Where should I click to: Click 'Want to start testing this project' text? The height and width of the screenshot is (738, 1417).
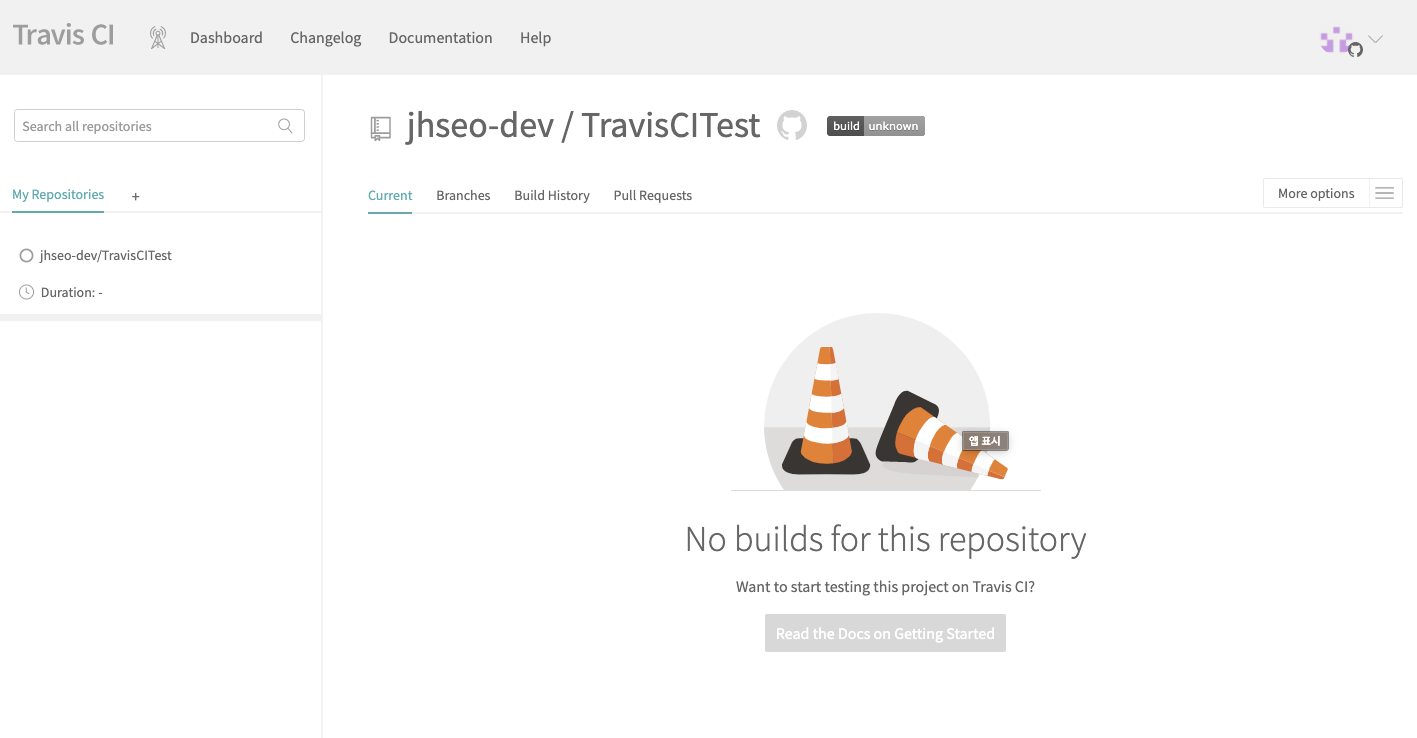click(x=885, y=587)
